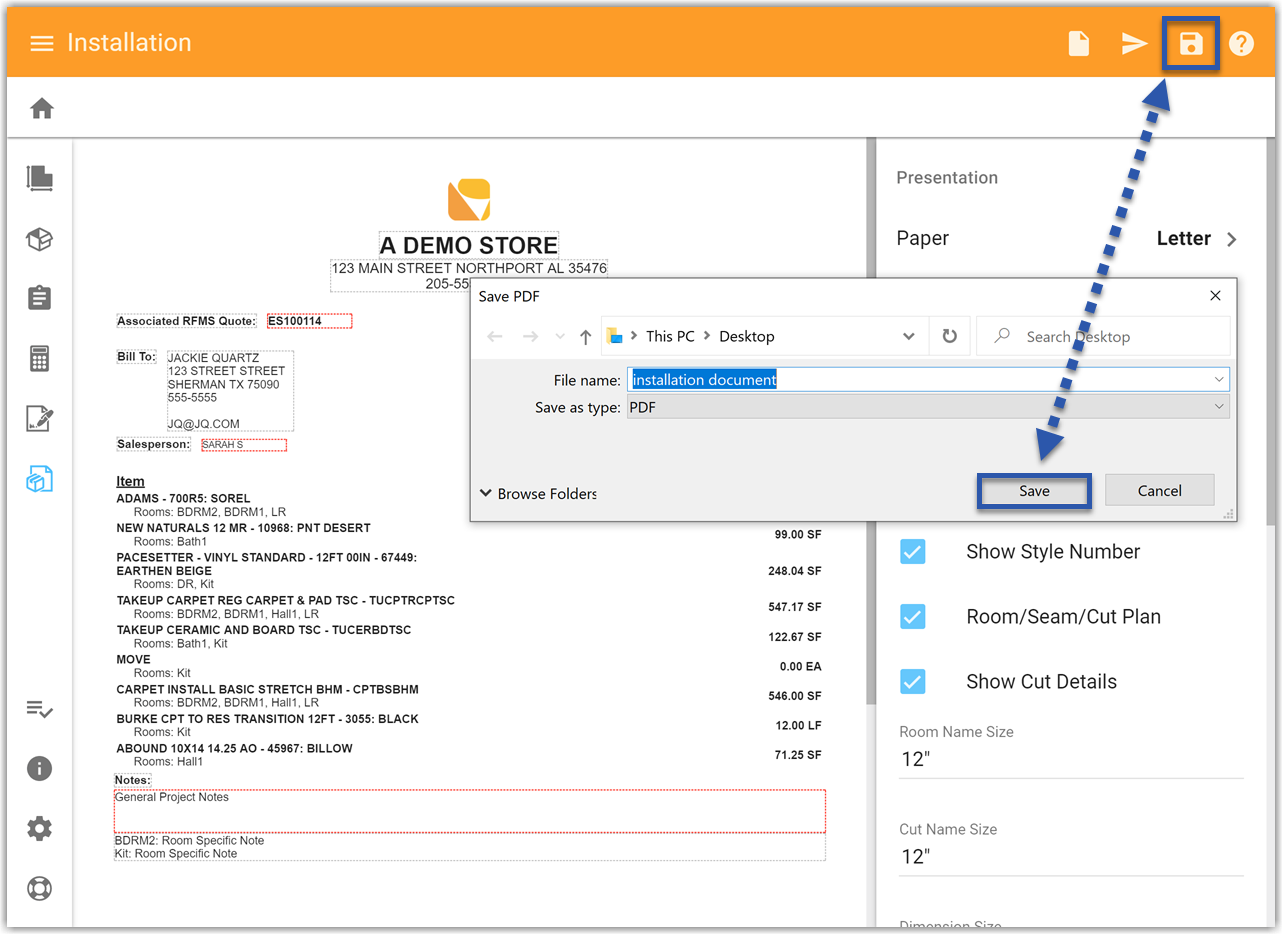Refresh the Desktop folder in Save PDF dialog
This screenshot has width=1283, height=935.
tap(949, 336)
